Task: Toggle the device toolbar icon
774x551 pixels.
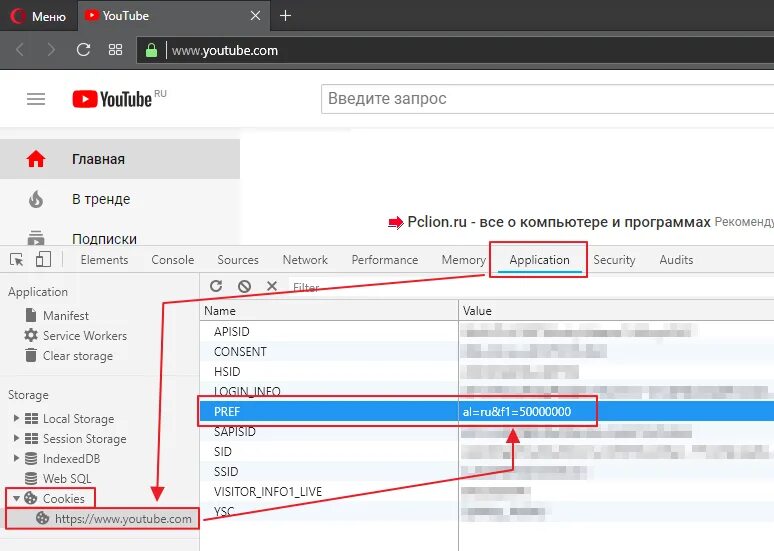Action: pos(43,259)
